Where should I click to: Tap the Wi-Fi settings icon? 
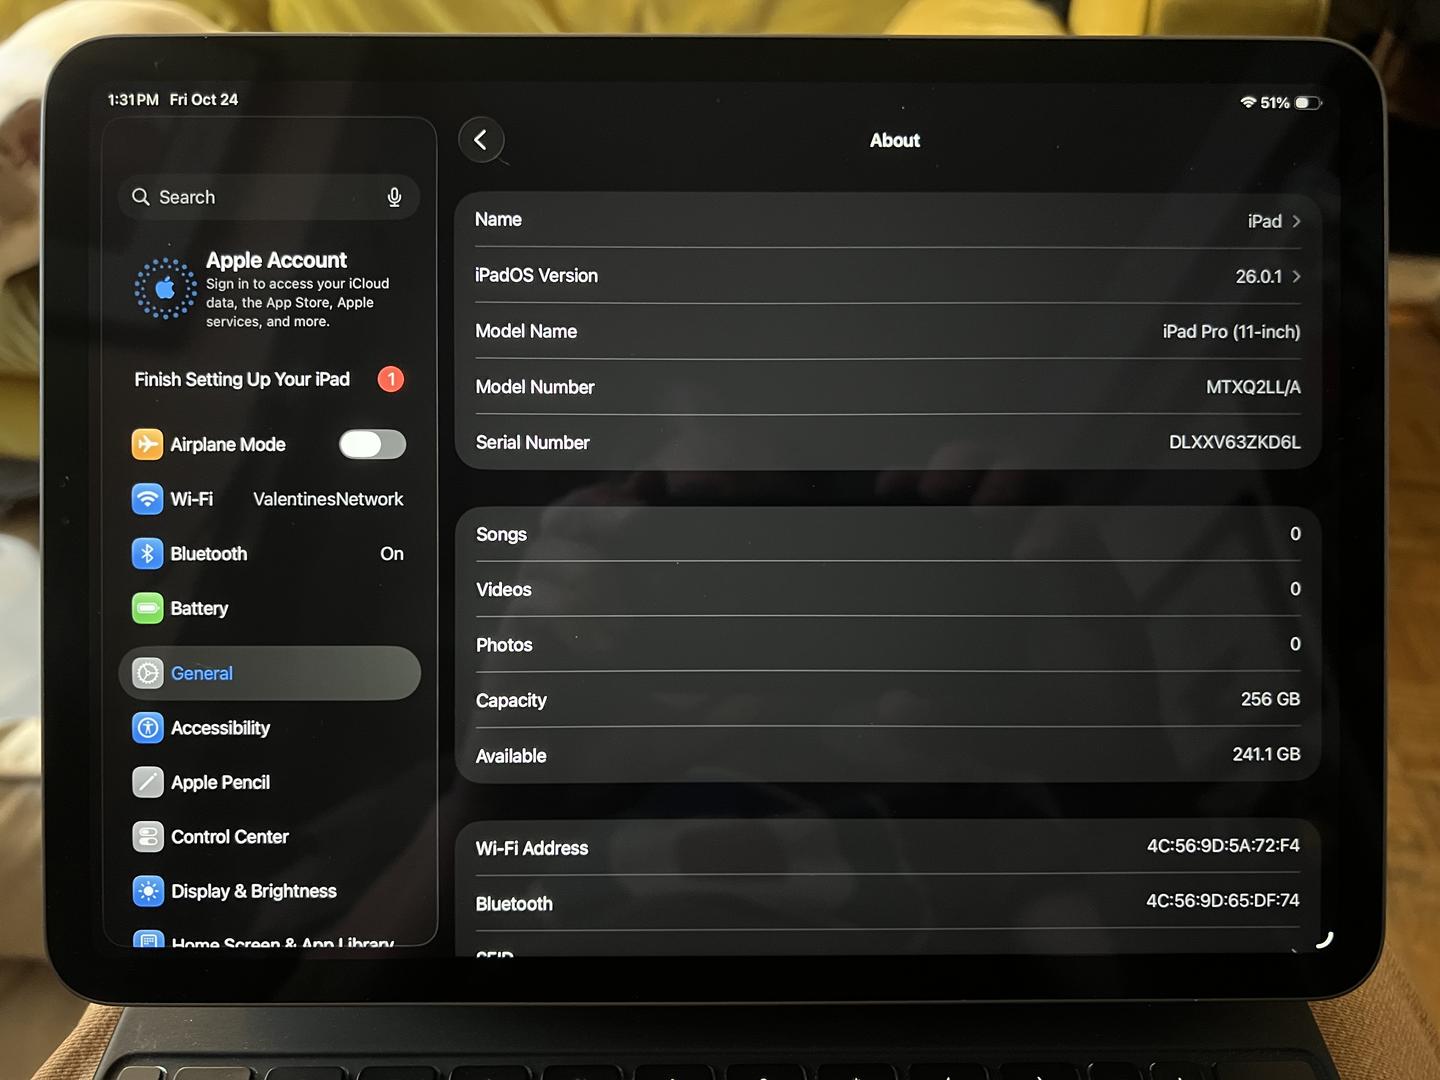click(x=148, y=499)
